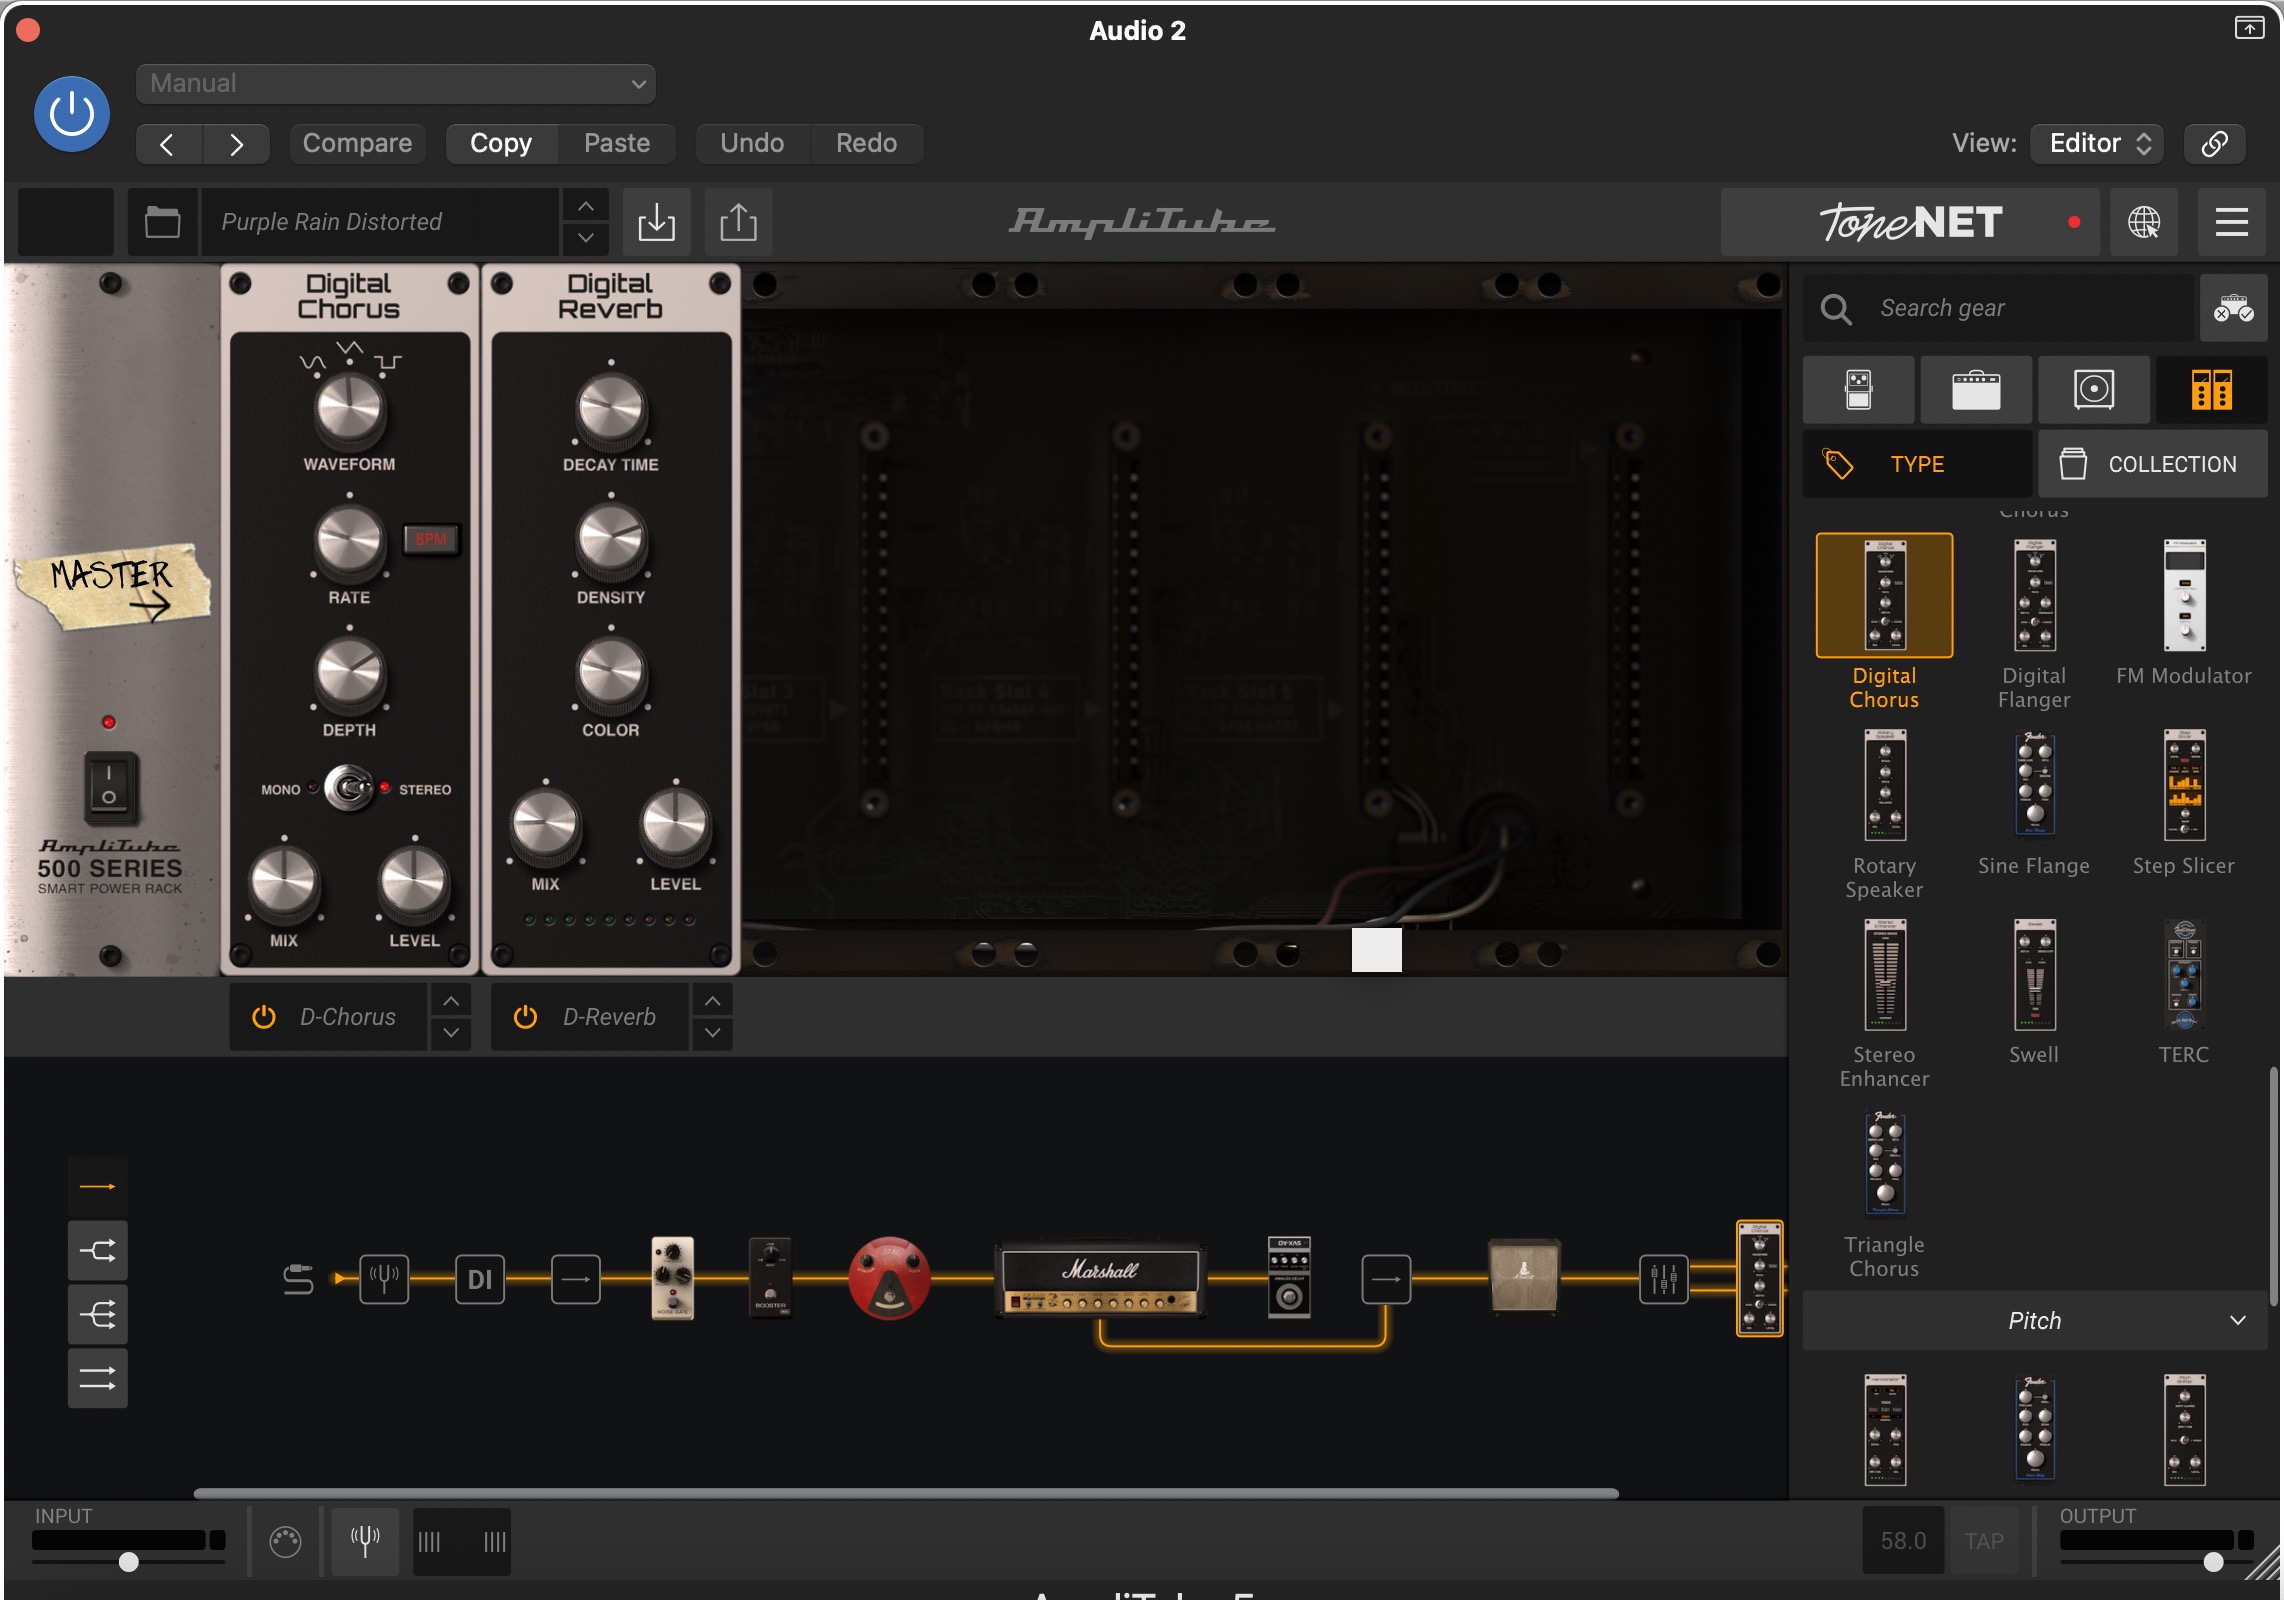The height and width of the screenshot is (1600, 2284).
Task: Click the Digital Chorus WAVEFORM knob
Action: point(349,410)
